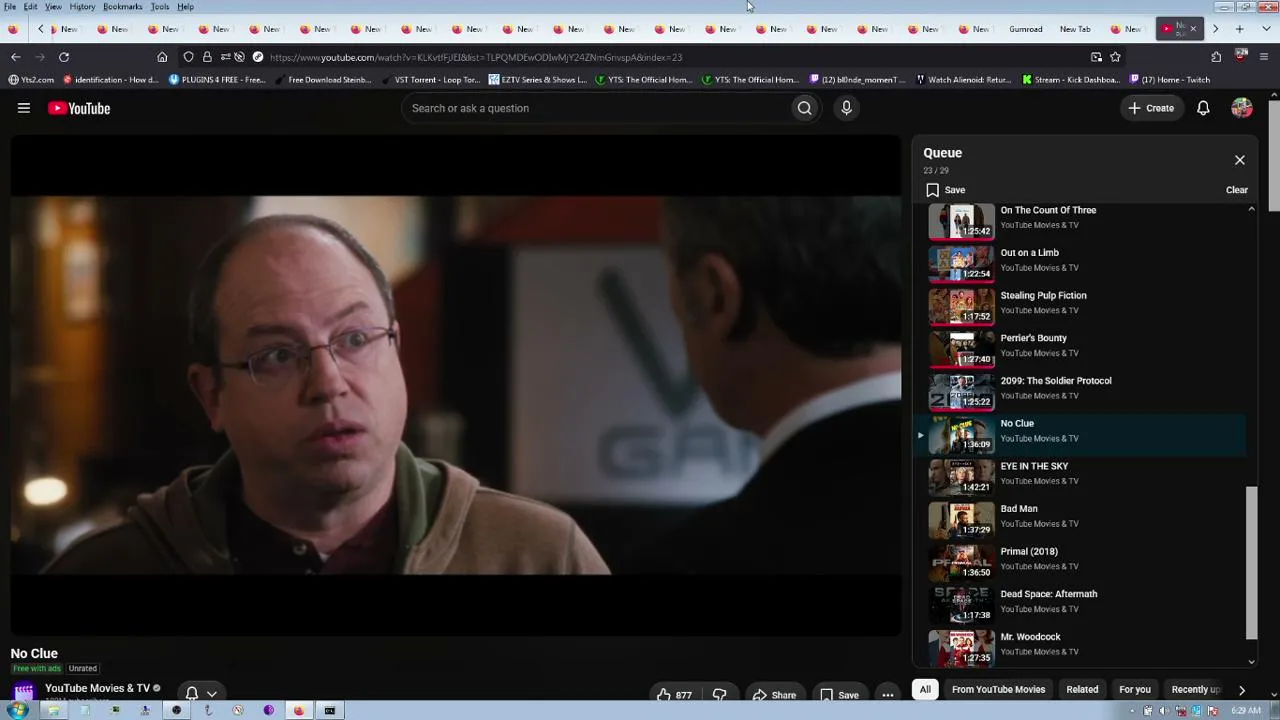Share the No Clue video

[774, 695]
